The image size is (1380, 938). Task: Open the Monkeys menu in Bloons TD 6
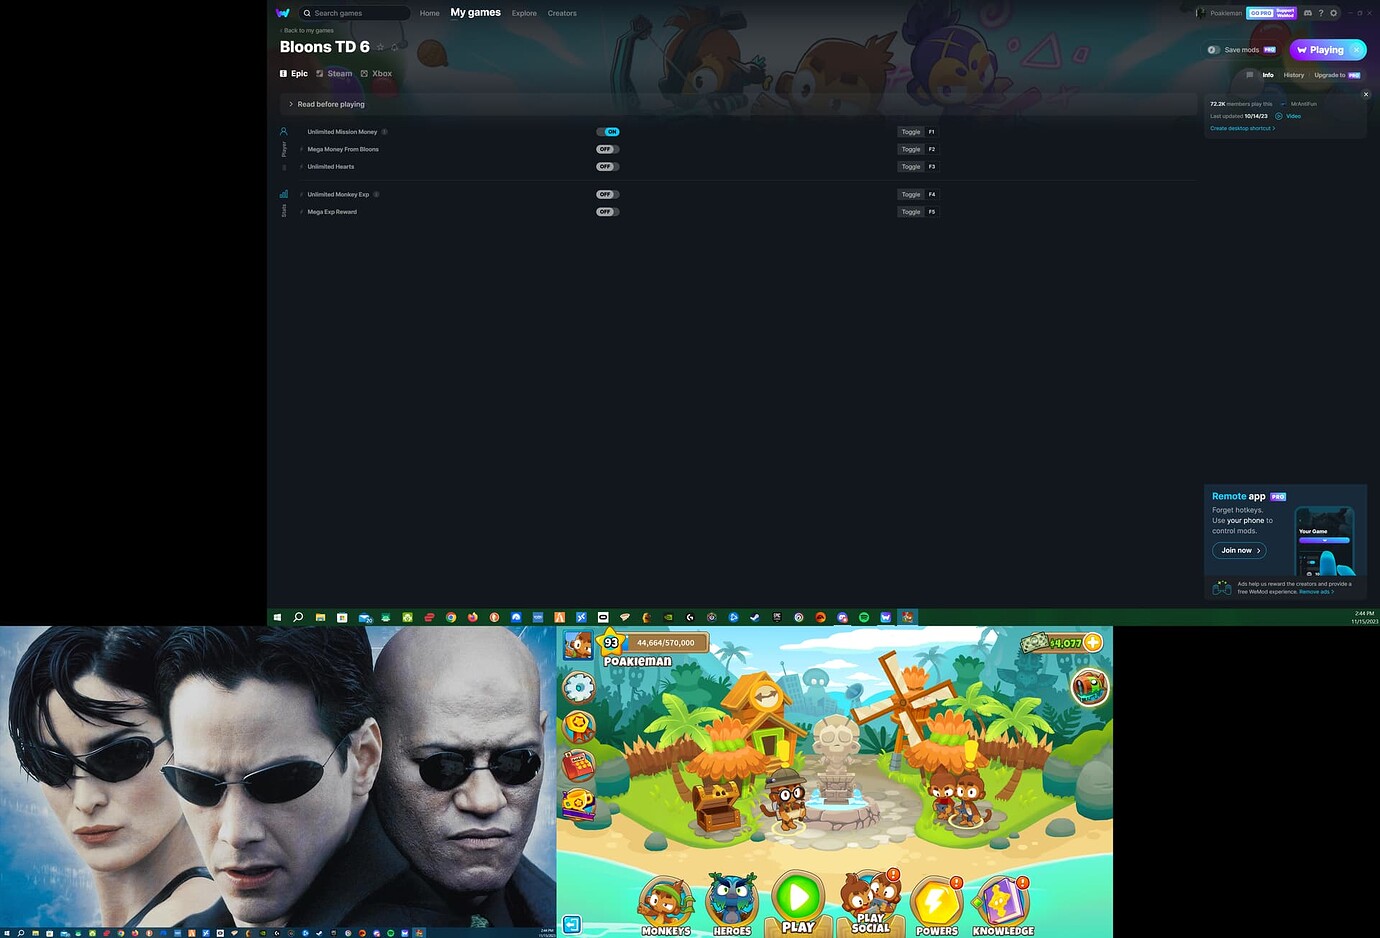click(664, 900)
